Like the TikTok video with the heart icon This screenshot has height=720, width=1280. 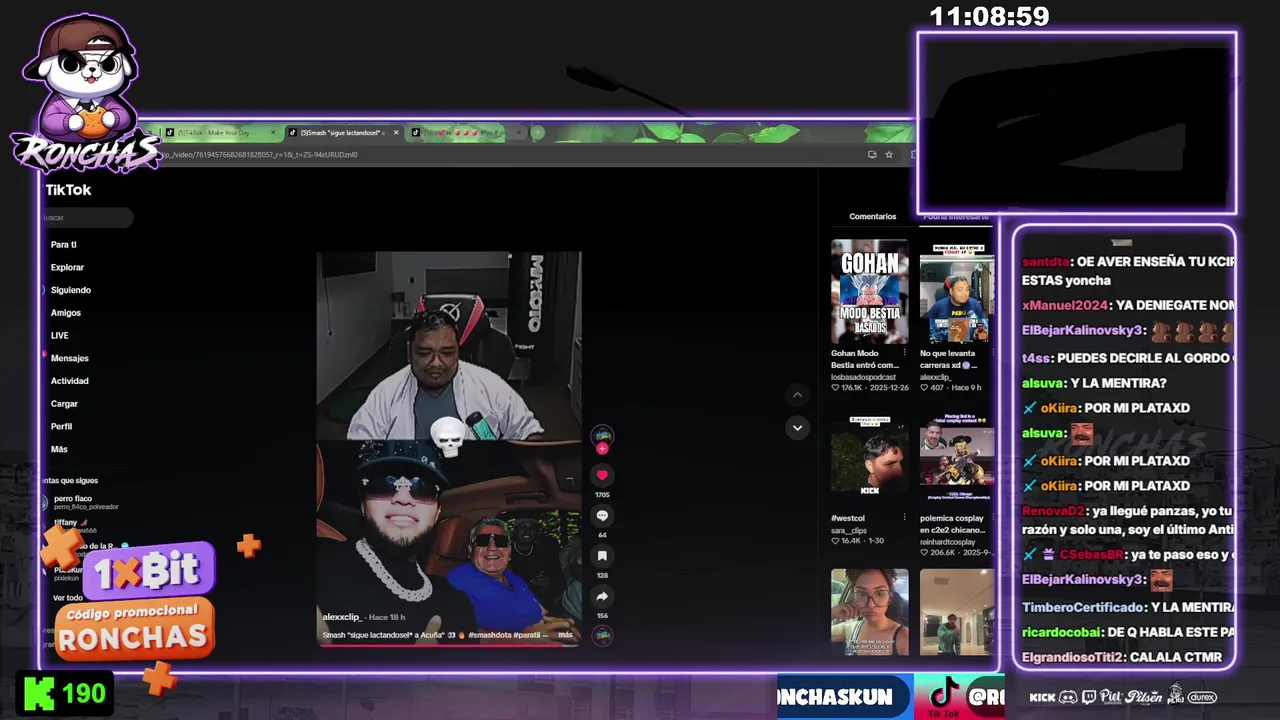pos(602,475)
